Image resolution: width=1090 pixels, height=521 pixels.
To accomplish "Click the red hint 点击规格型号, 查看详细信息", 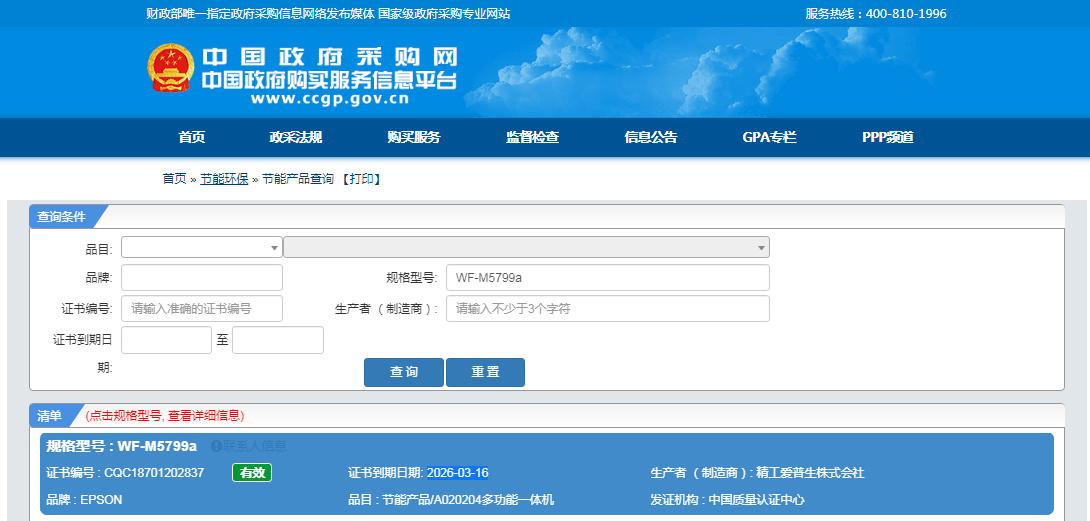I will (165, 416).
